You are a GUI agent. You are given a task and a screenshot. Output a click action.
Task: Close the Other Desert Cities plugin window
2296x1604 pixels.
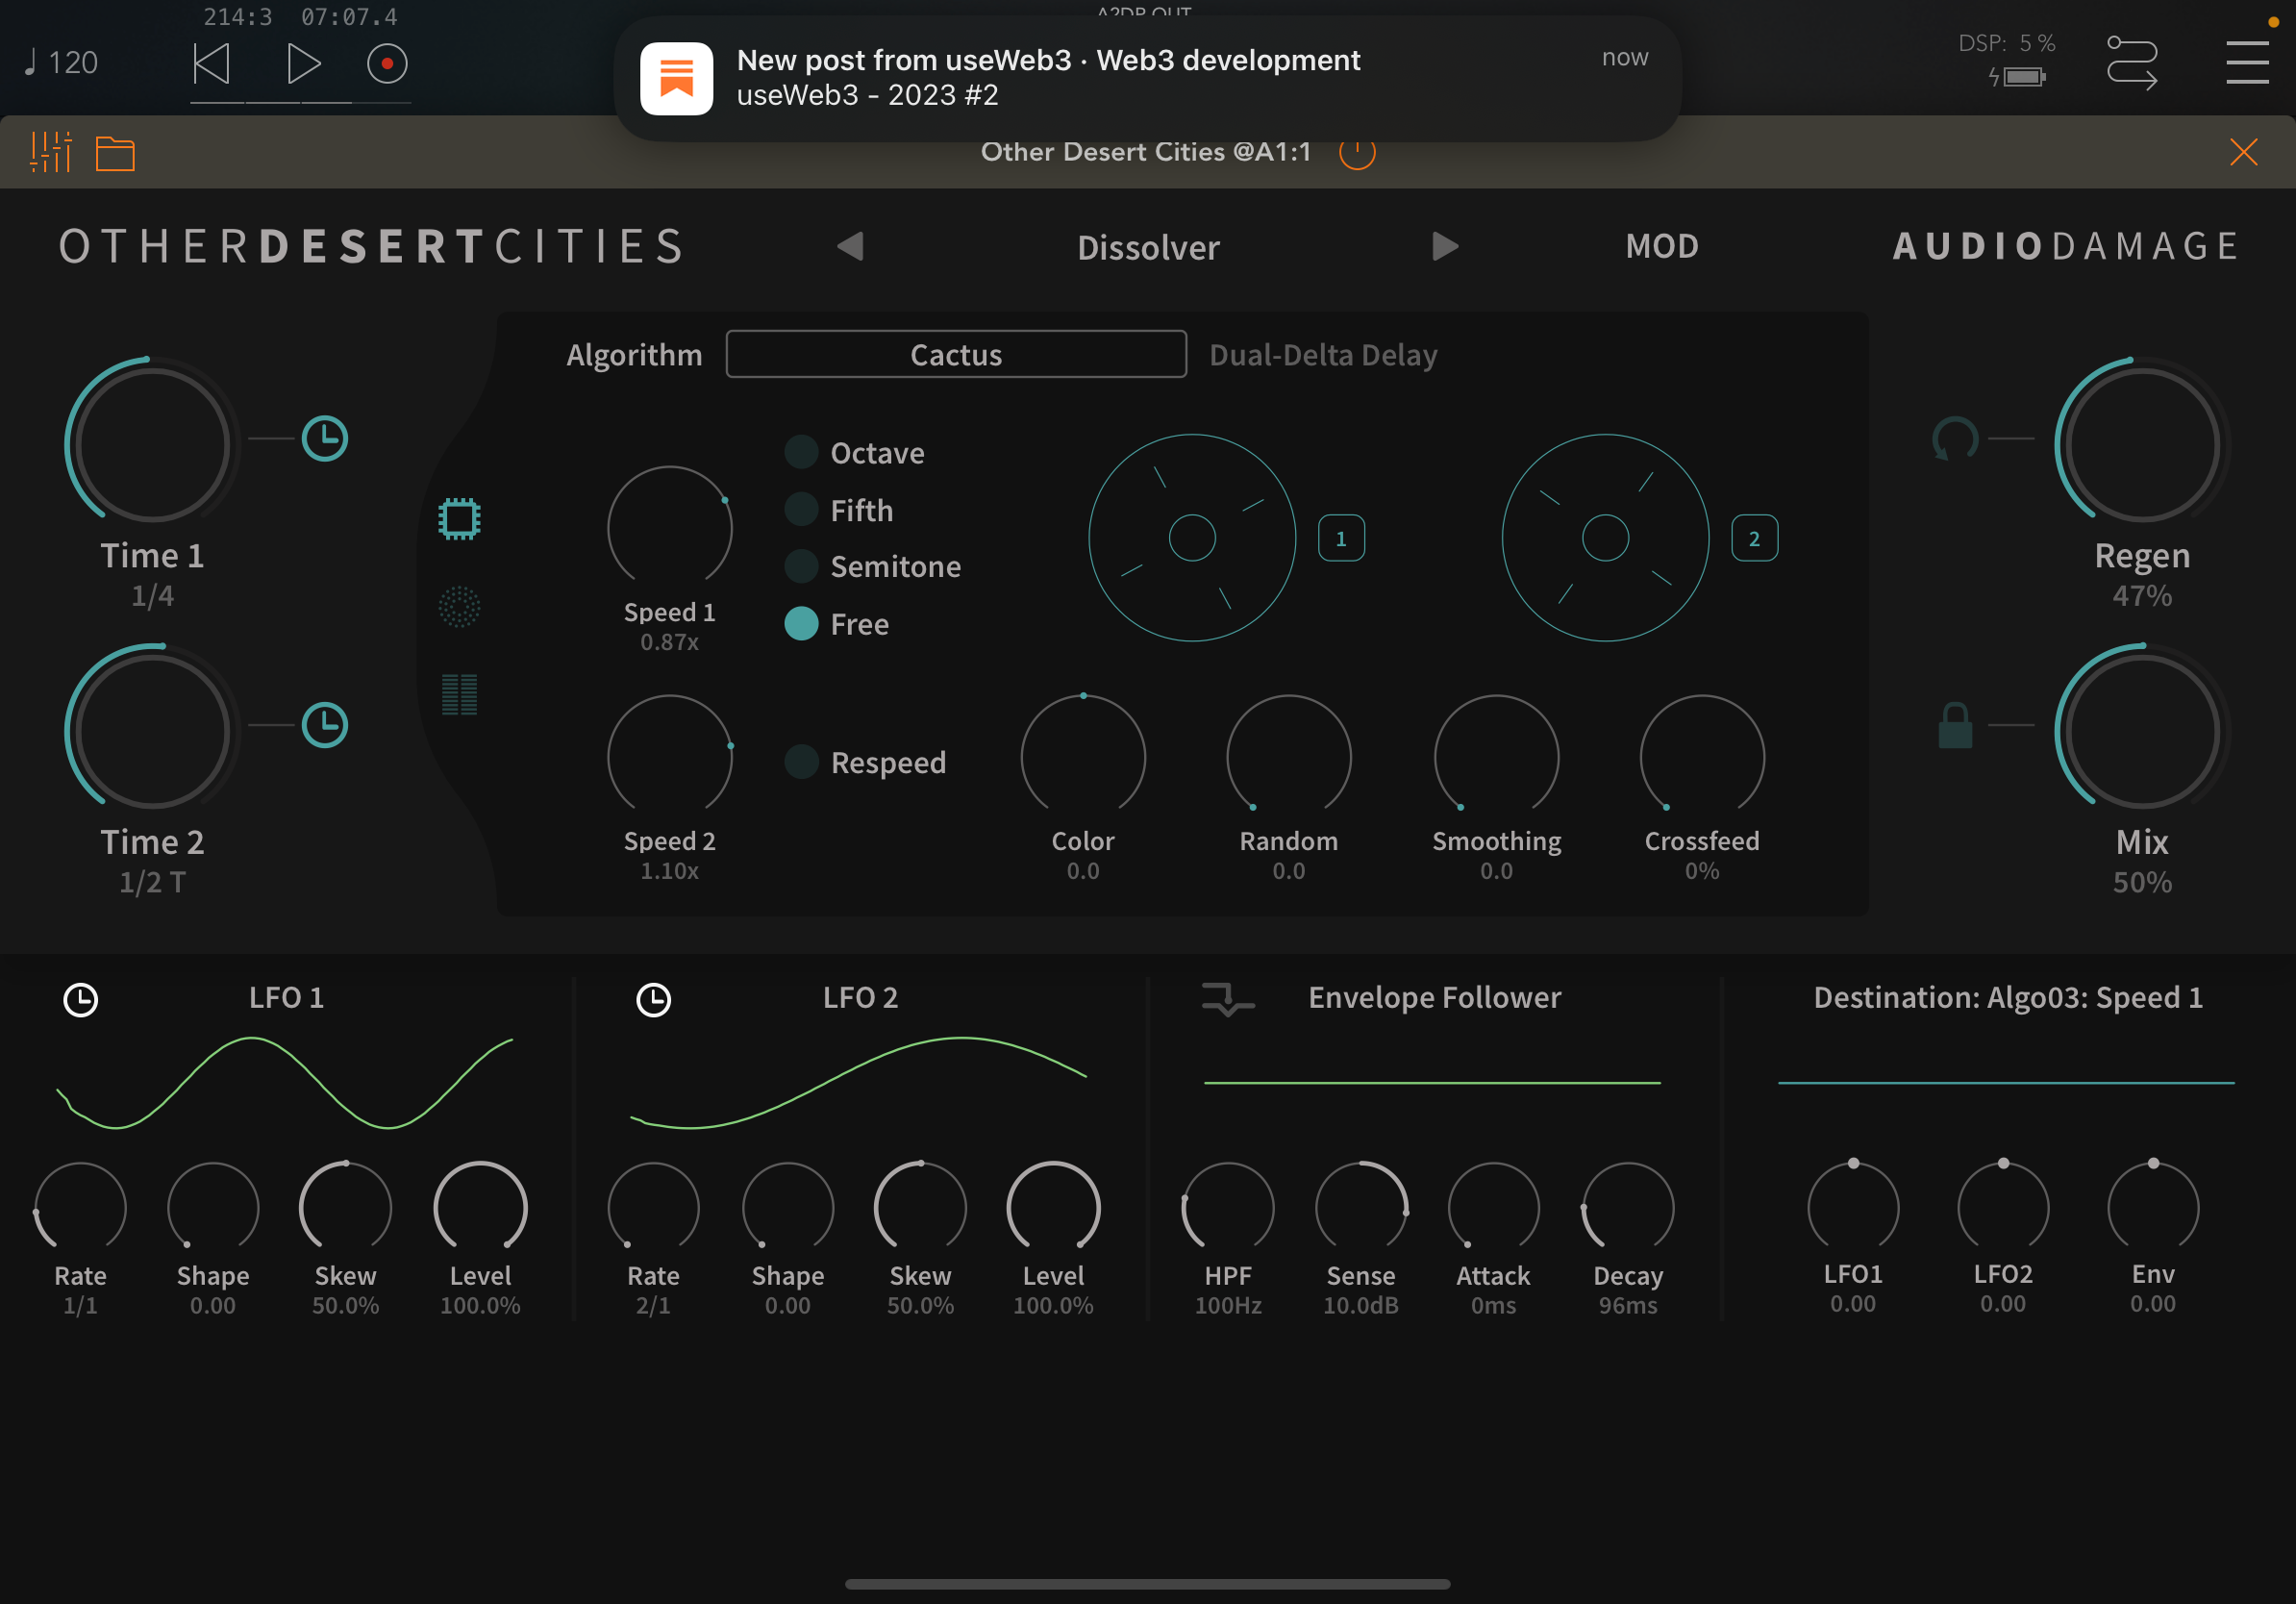click(x=2243, y=152)
